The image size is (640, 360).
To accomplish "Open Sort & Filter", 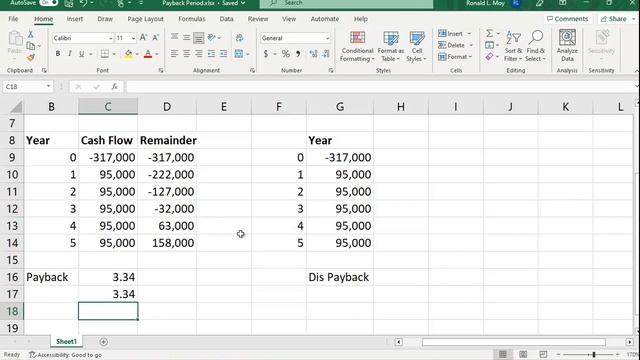I will (513, 46).
